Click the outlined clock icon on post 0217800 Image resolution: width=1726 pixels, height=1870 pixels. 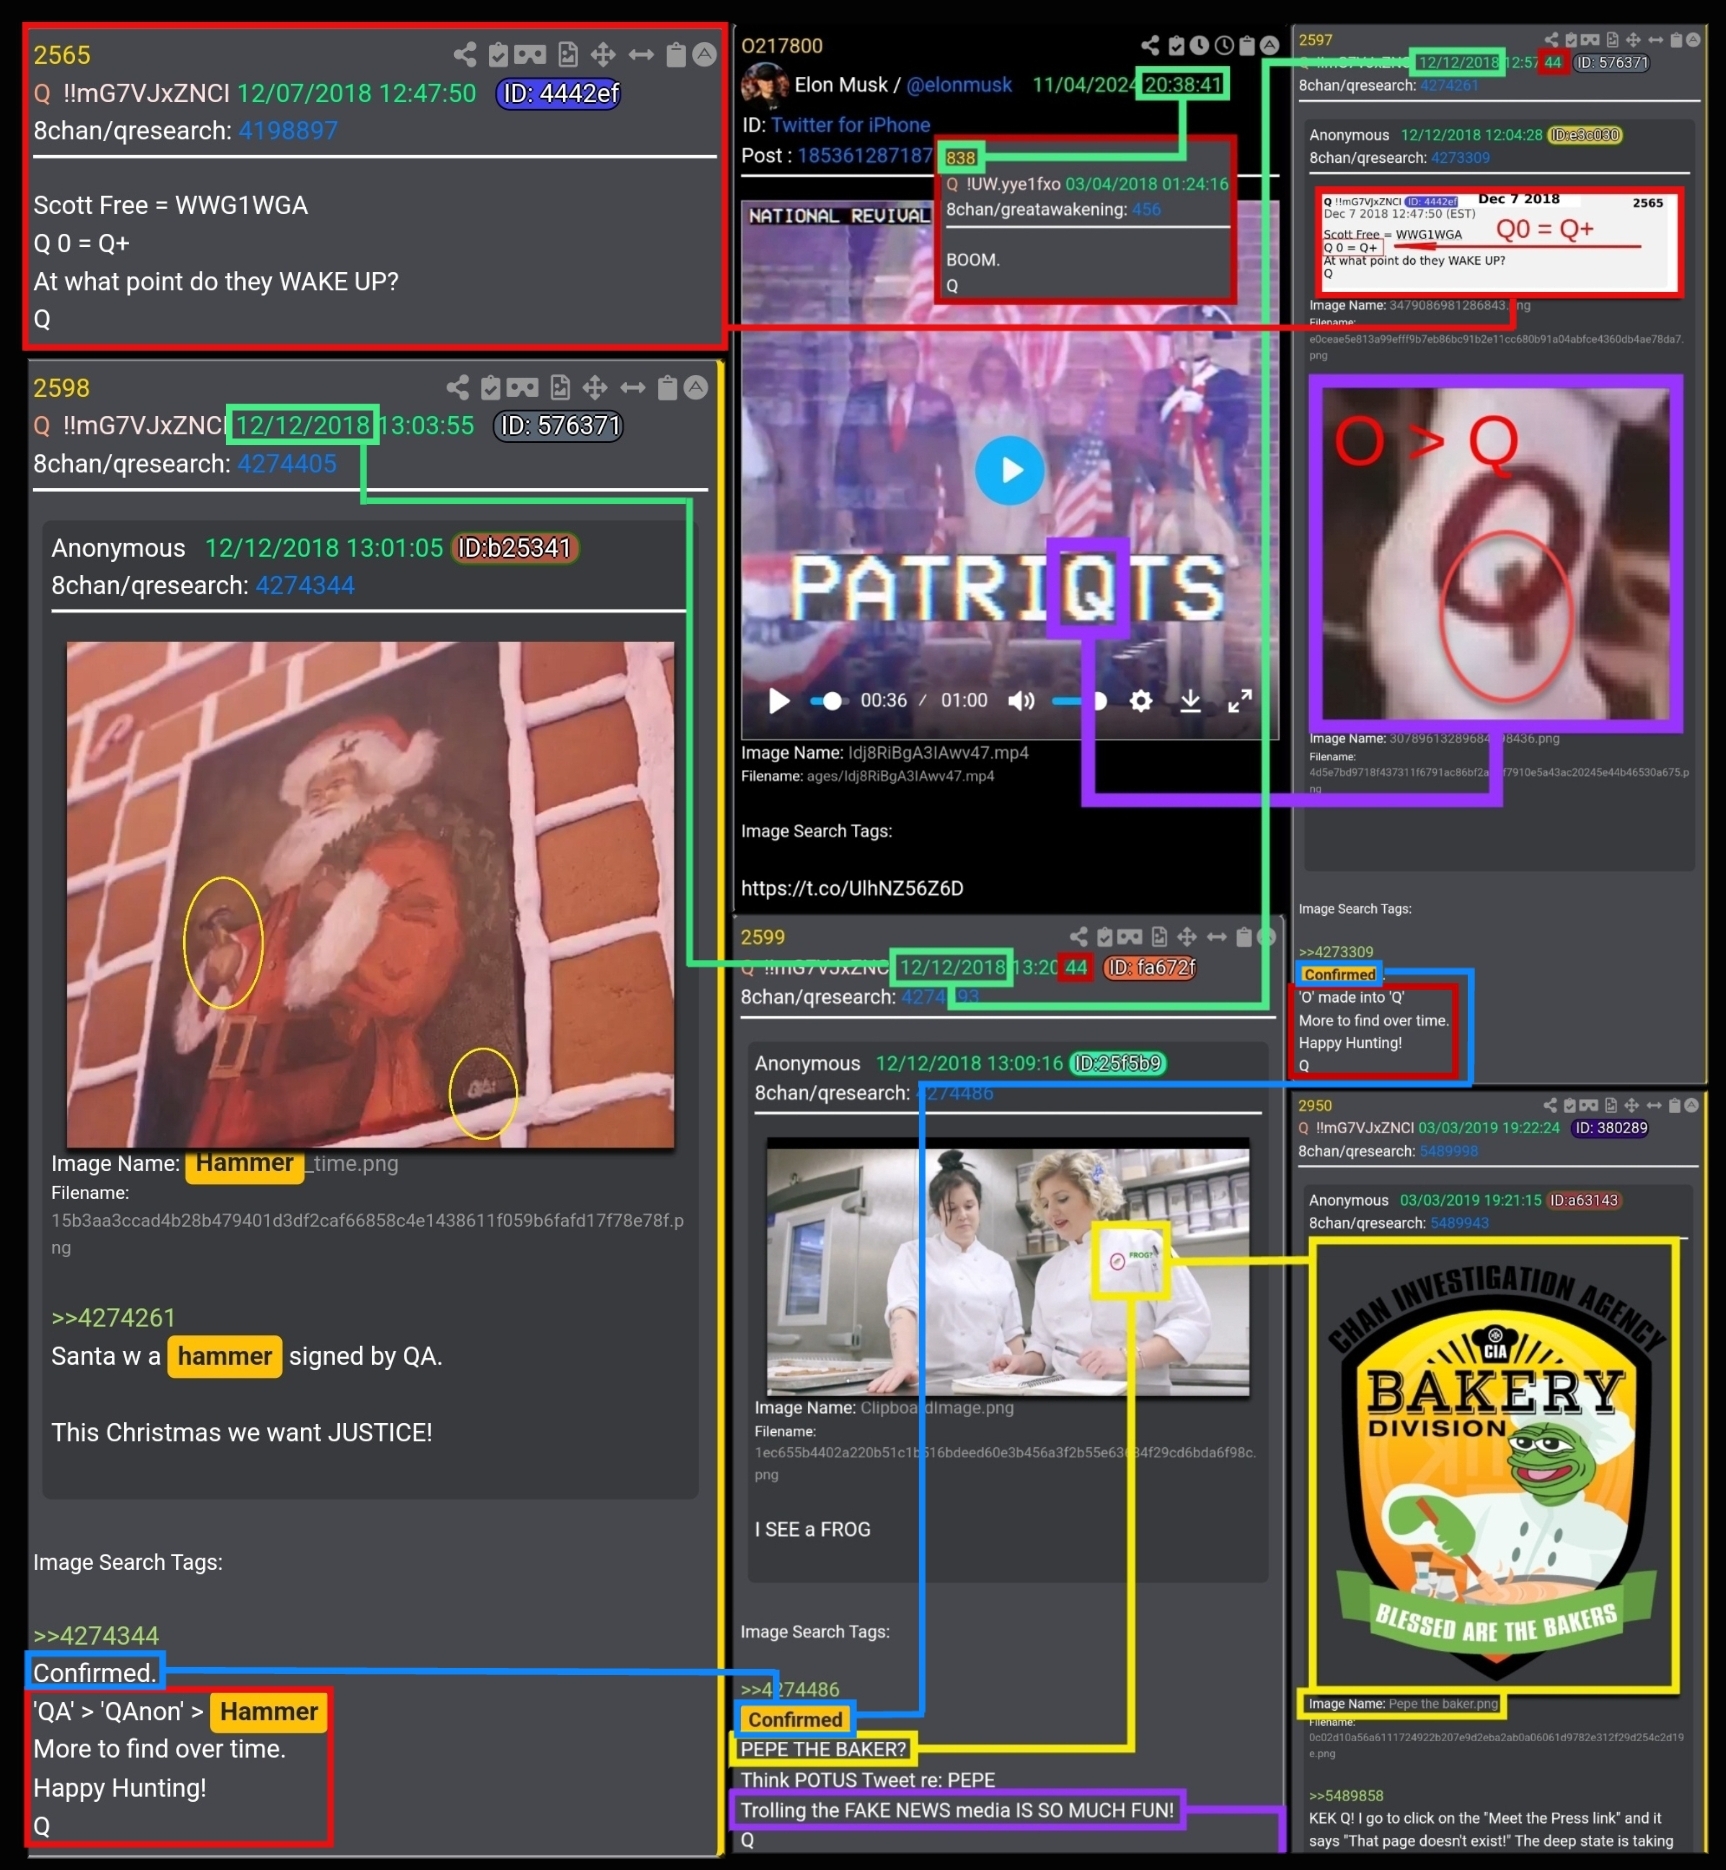tap(1223, 46)
